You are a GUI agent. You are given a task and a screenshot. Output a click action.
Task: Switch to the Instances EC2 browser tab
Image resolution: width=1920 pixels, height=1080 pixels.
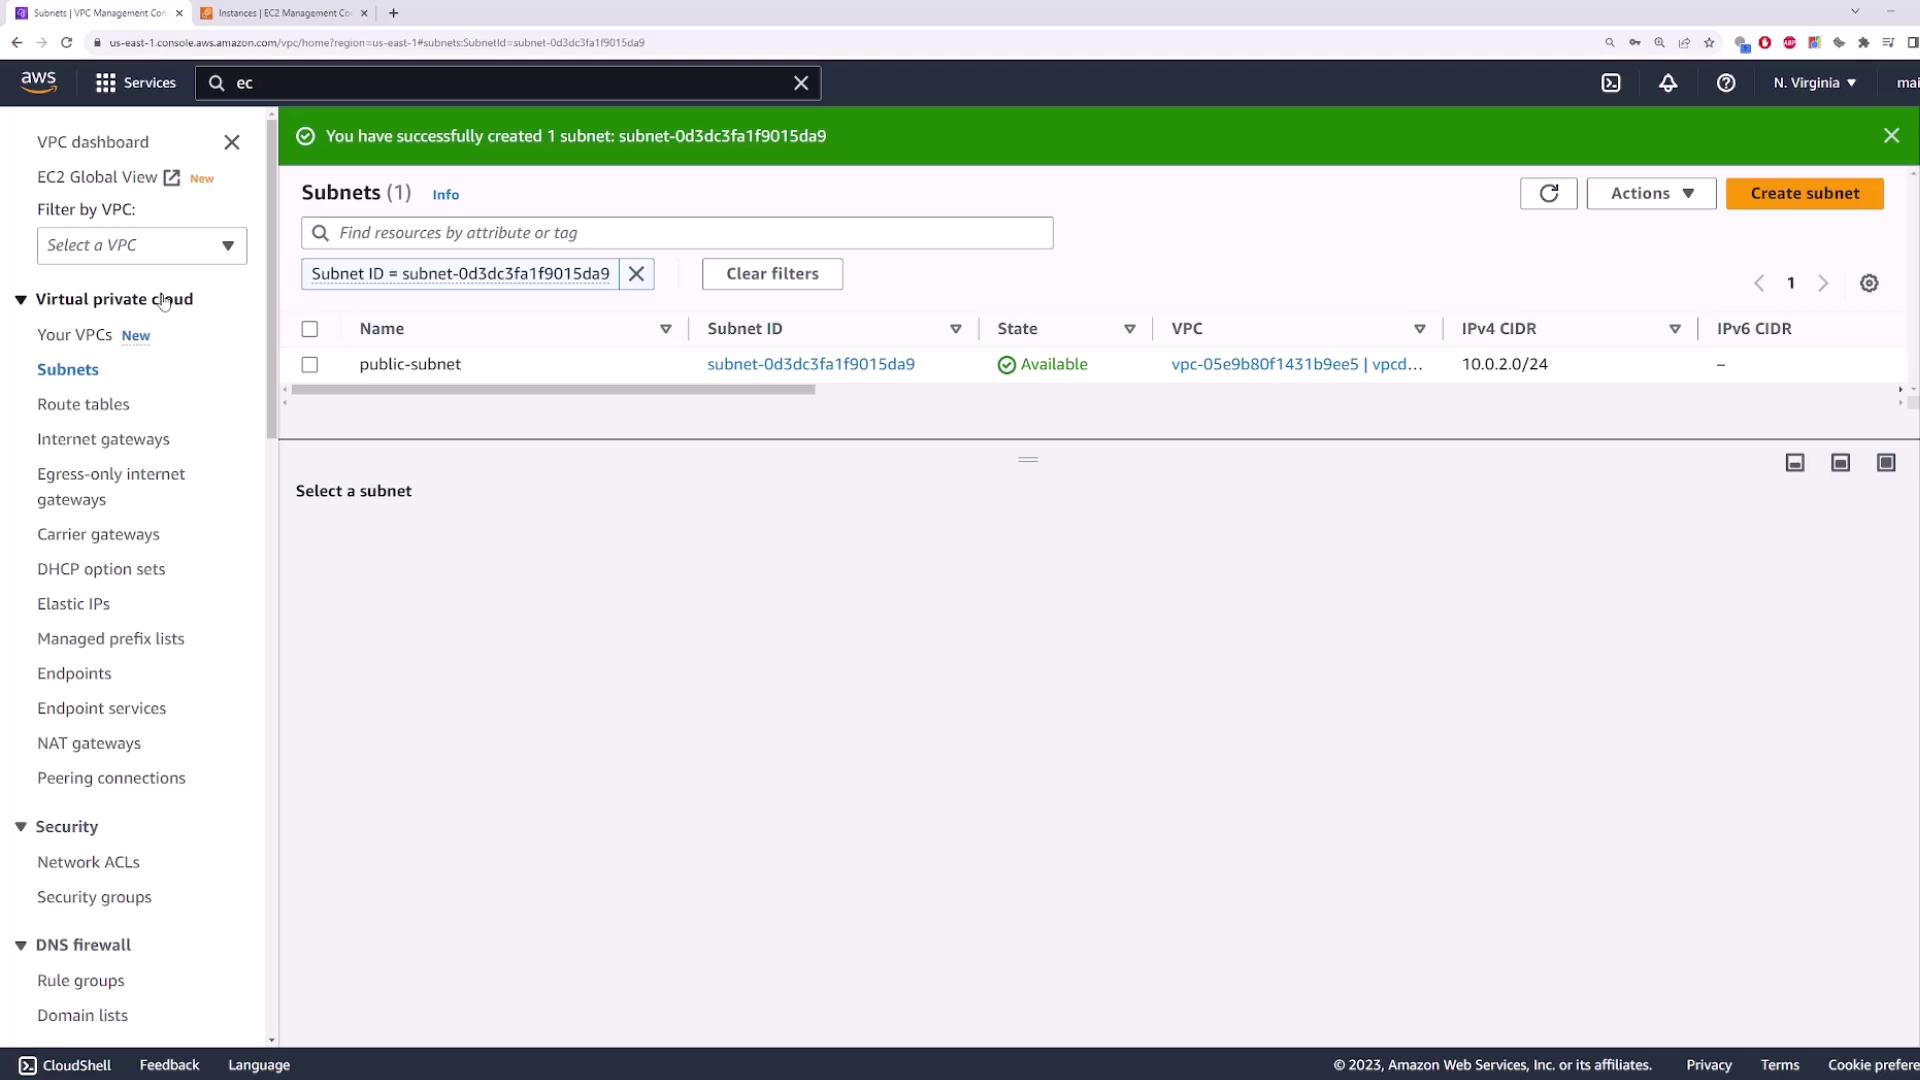click(x=284, y=13)
